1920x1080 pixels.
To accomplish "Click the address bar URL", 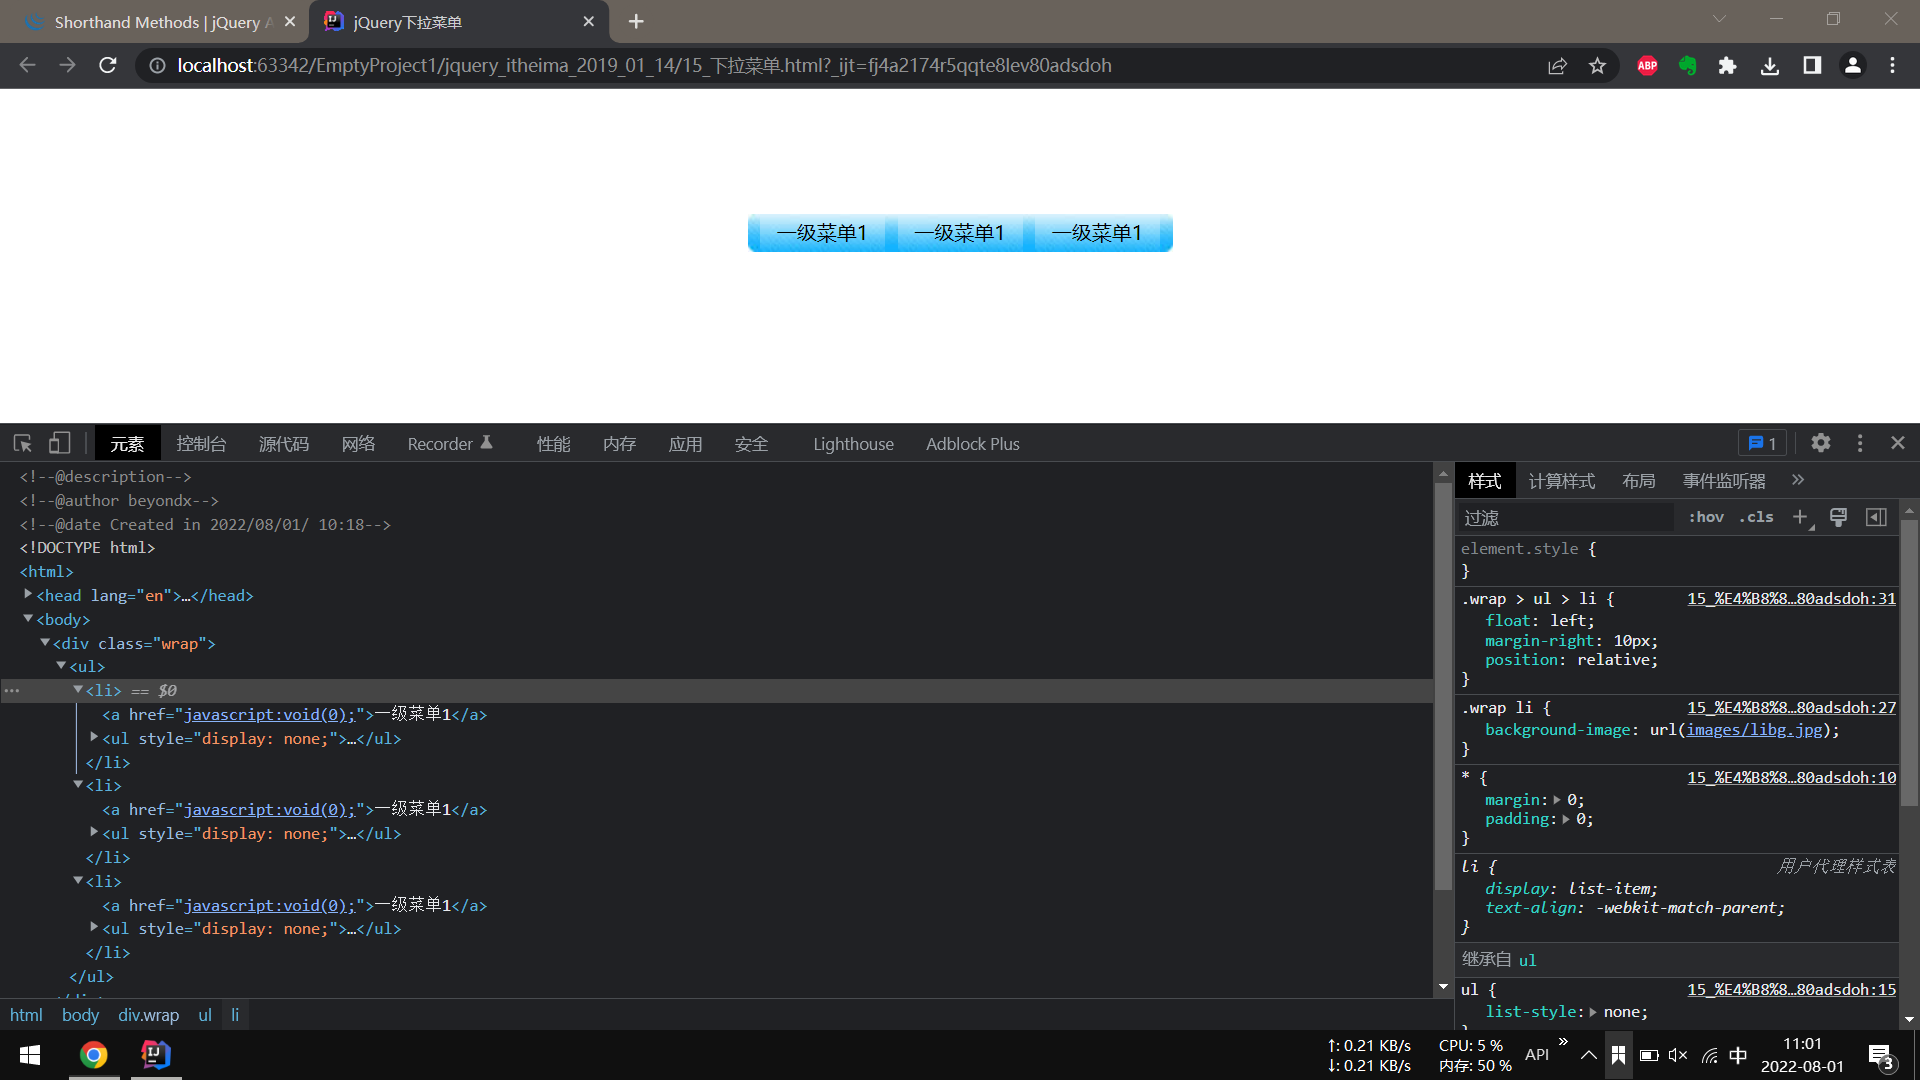I will pos(644,65).
